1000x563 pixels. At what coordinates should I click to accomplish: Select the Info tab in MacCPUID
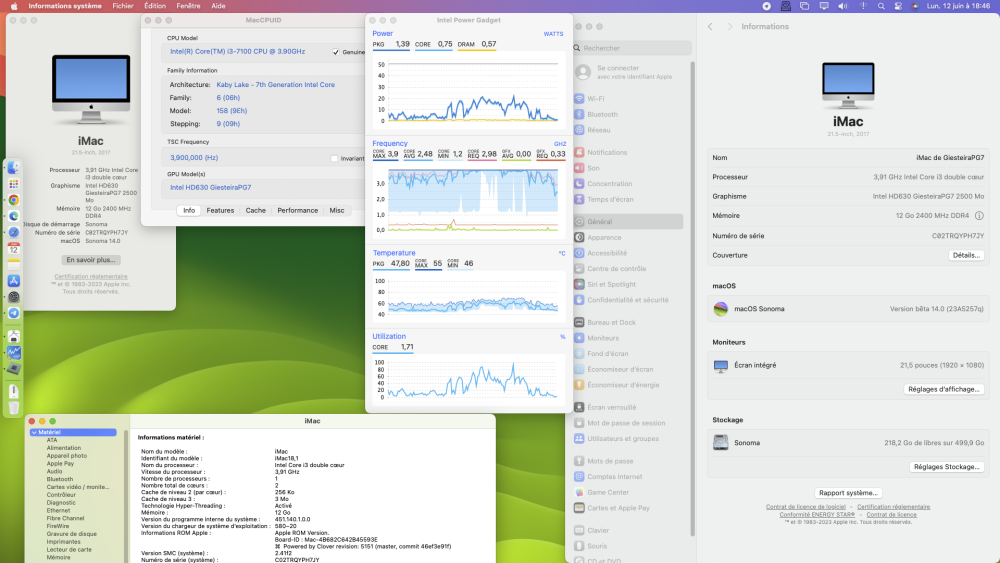189,210
